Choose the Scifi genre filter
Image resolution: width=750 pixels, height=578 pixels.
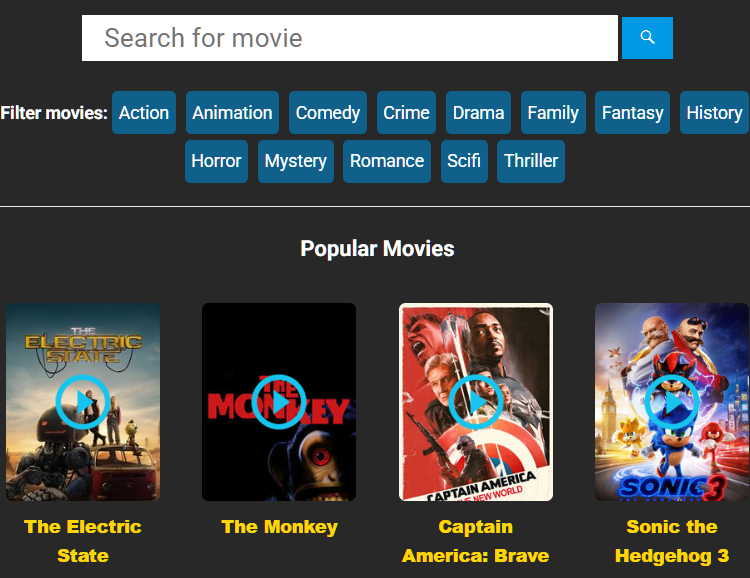click(464, 161)
